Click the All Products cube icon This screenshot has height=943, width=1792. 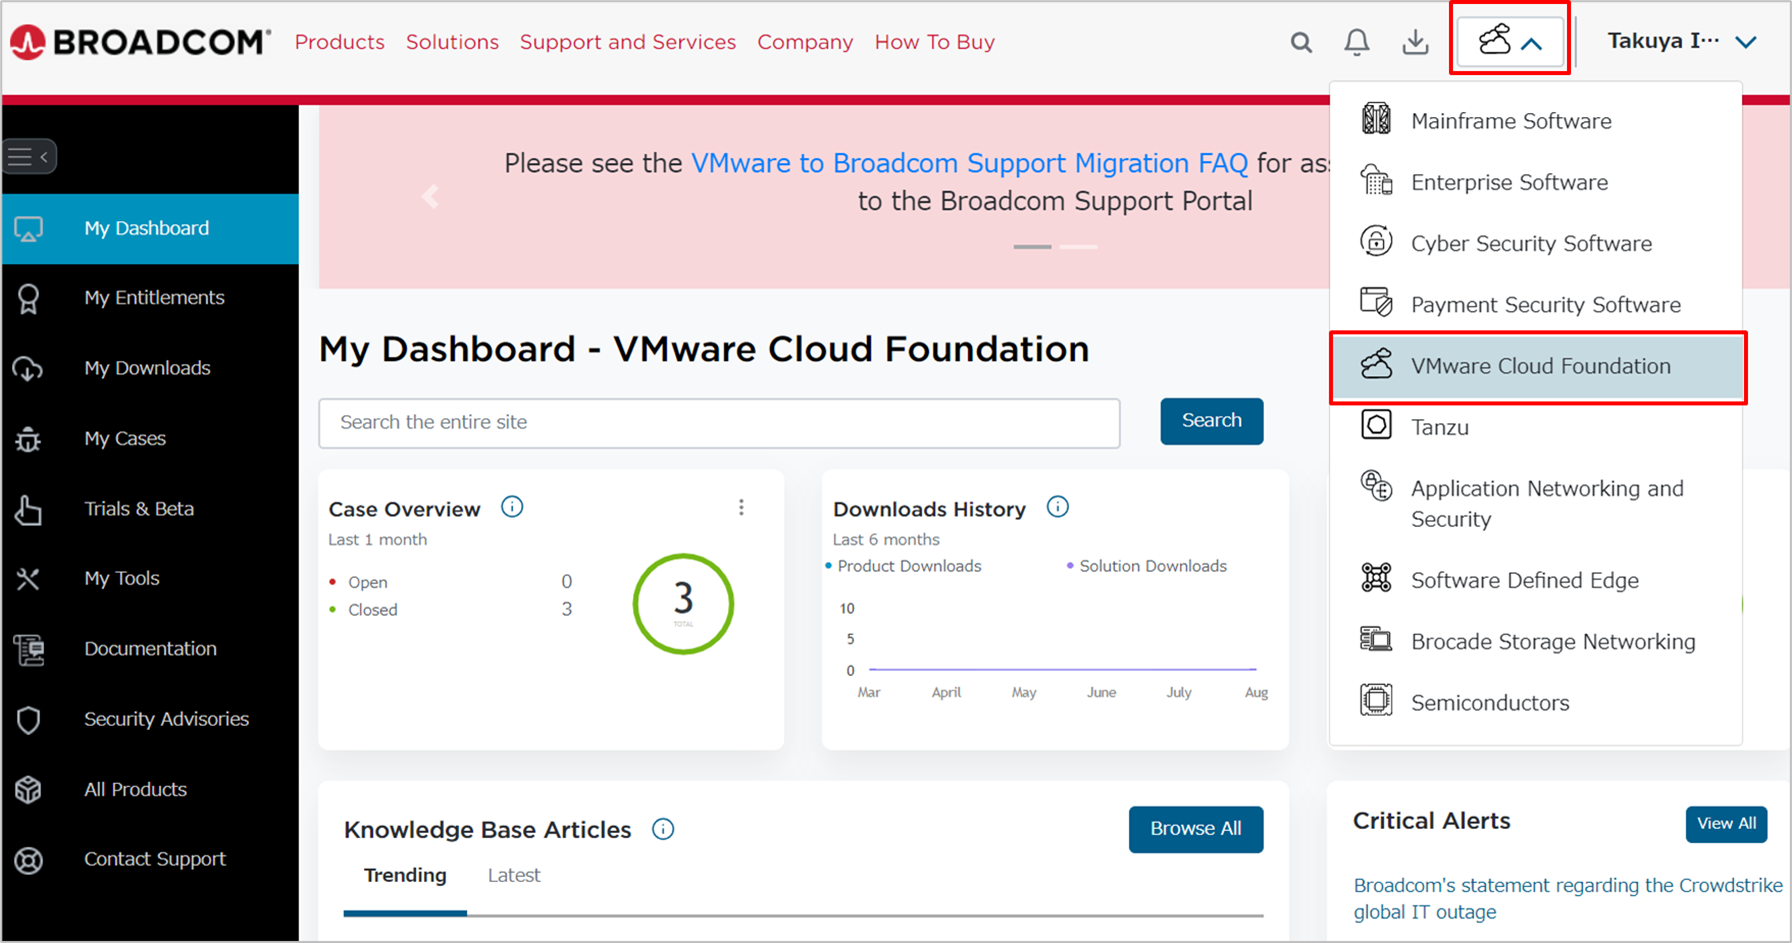(28, 790)
